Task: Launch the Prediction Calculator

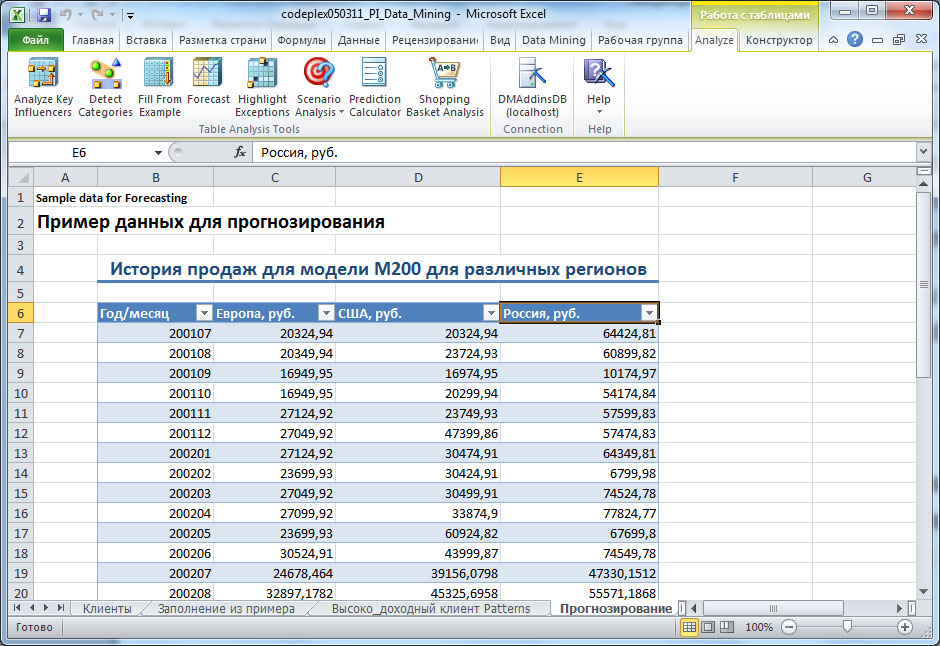Action: click(375, 87)
